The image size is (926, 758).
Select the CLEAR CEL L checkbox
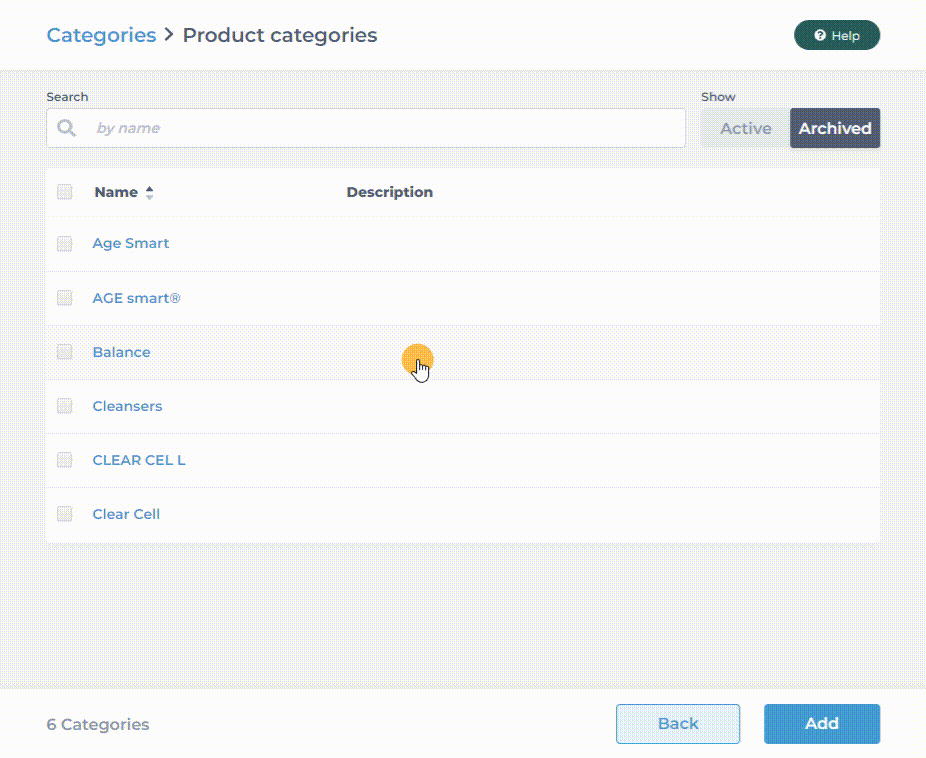click(x=64, y=460)
